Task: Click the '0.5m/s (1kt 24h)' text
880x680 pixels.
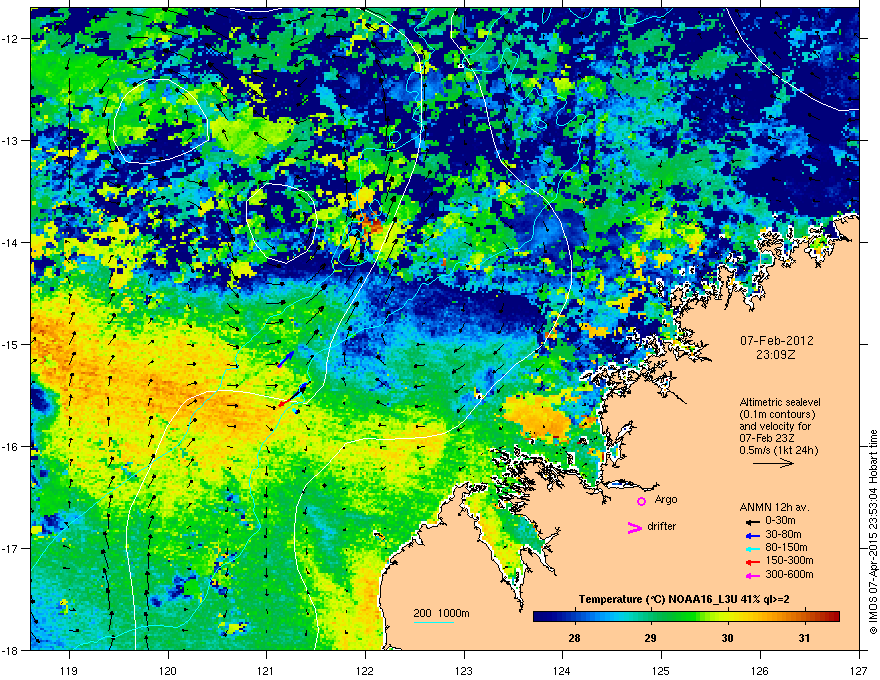Action: coord(778,450)
